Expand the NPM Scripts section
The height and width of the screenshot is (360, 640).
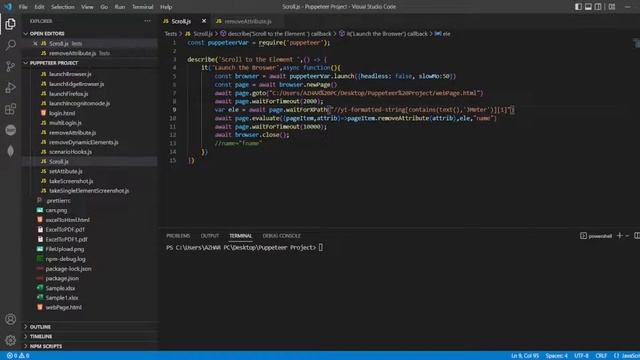coord(46,346)
